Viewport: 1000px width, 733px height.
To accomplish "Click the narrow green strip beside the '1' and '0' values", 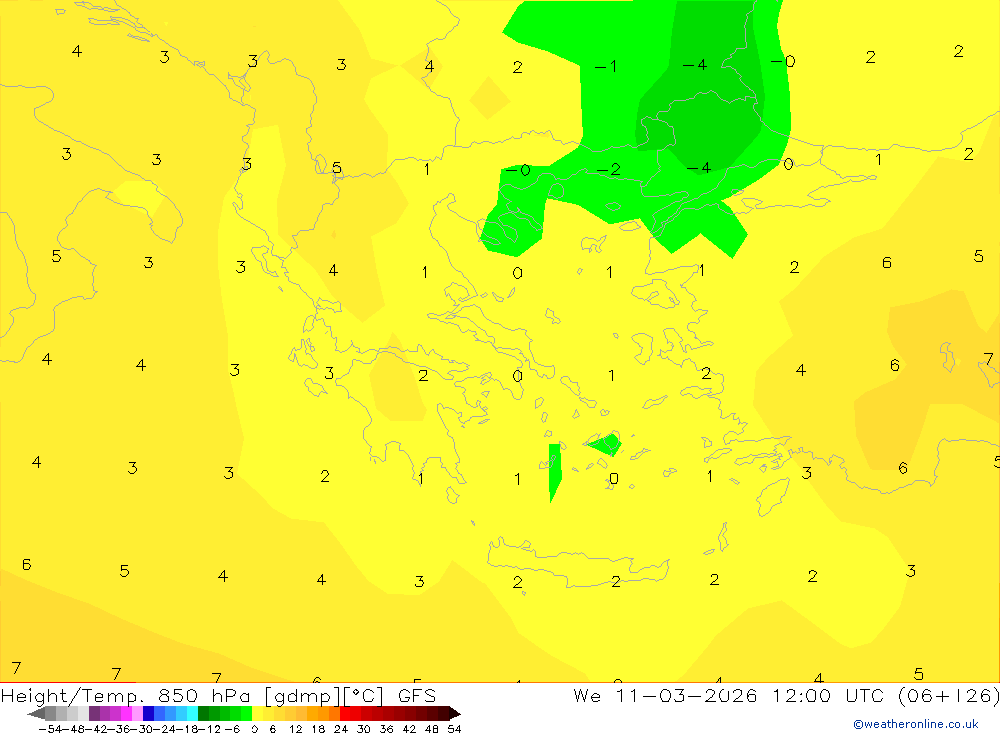I will click(x=555, y=472).
